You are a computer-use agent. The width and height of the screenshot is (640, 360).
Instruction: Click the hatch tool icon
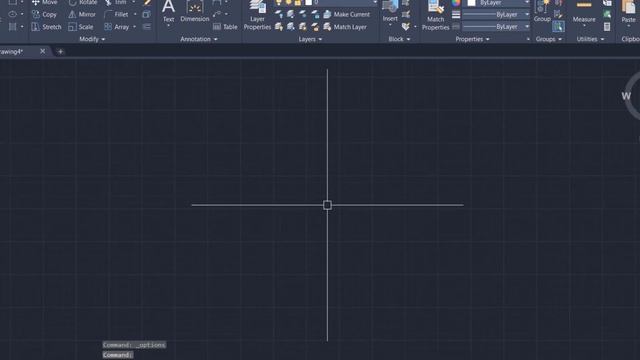click(x=13, y=27)
